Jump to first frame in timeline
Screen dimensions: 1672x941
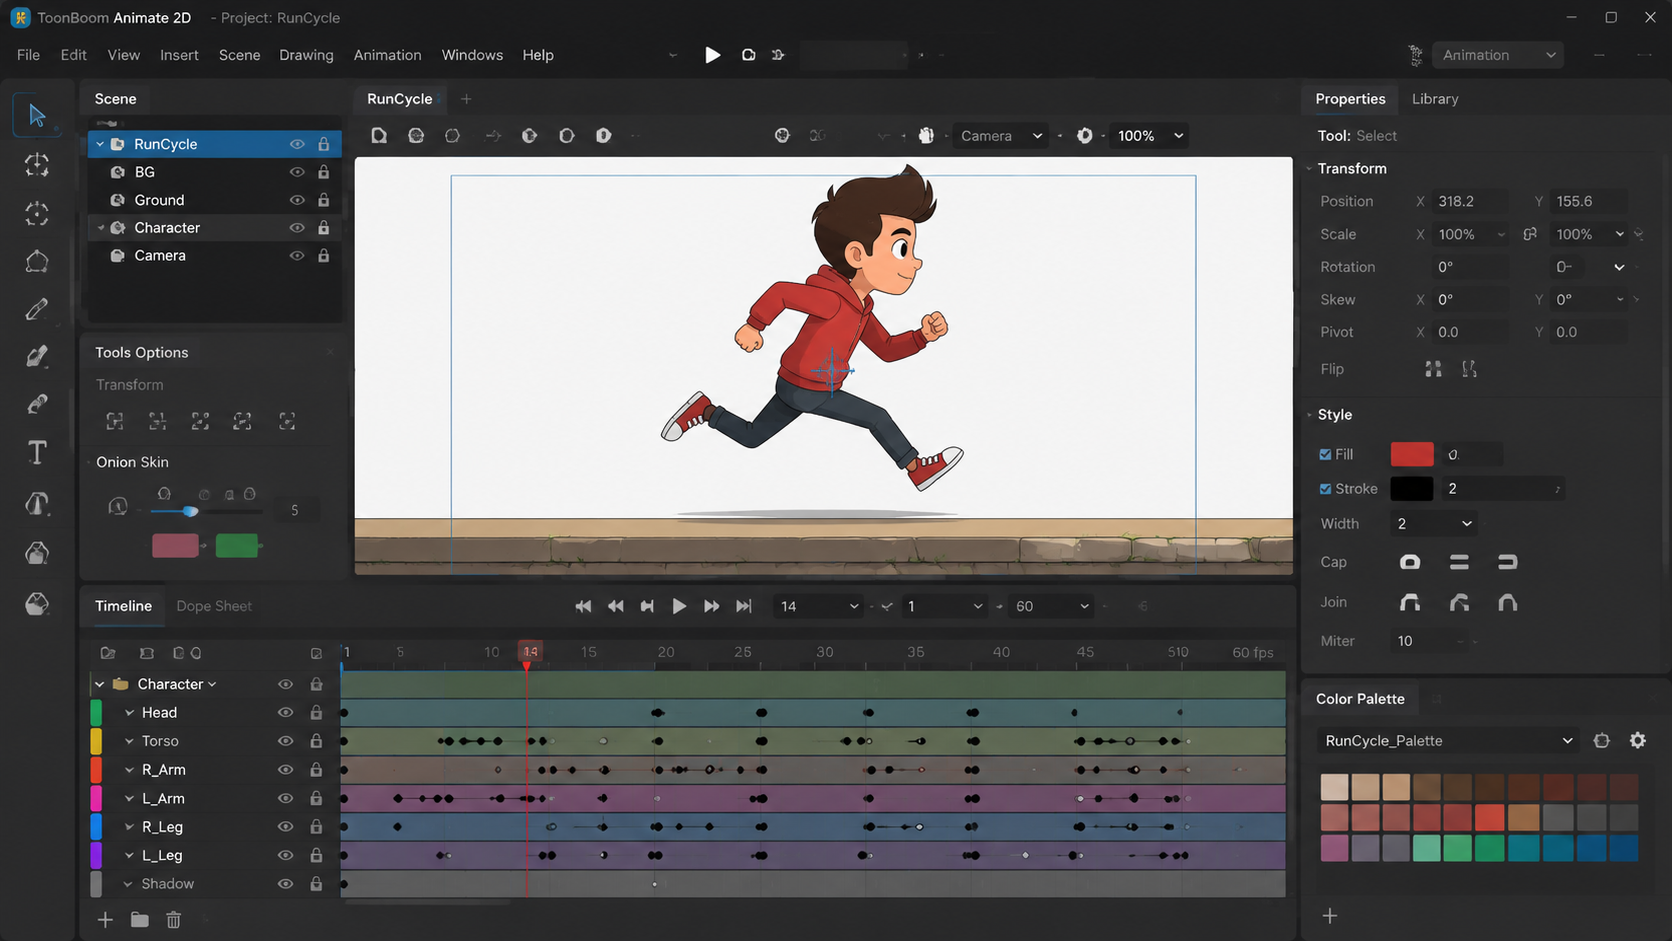583,606
